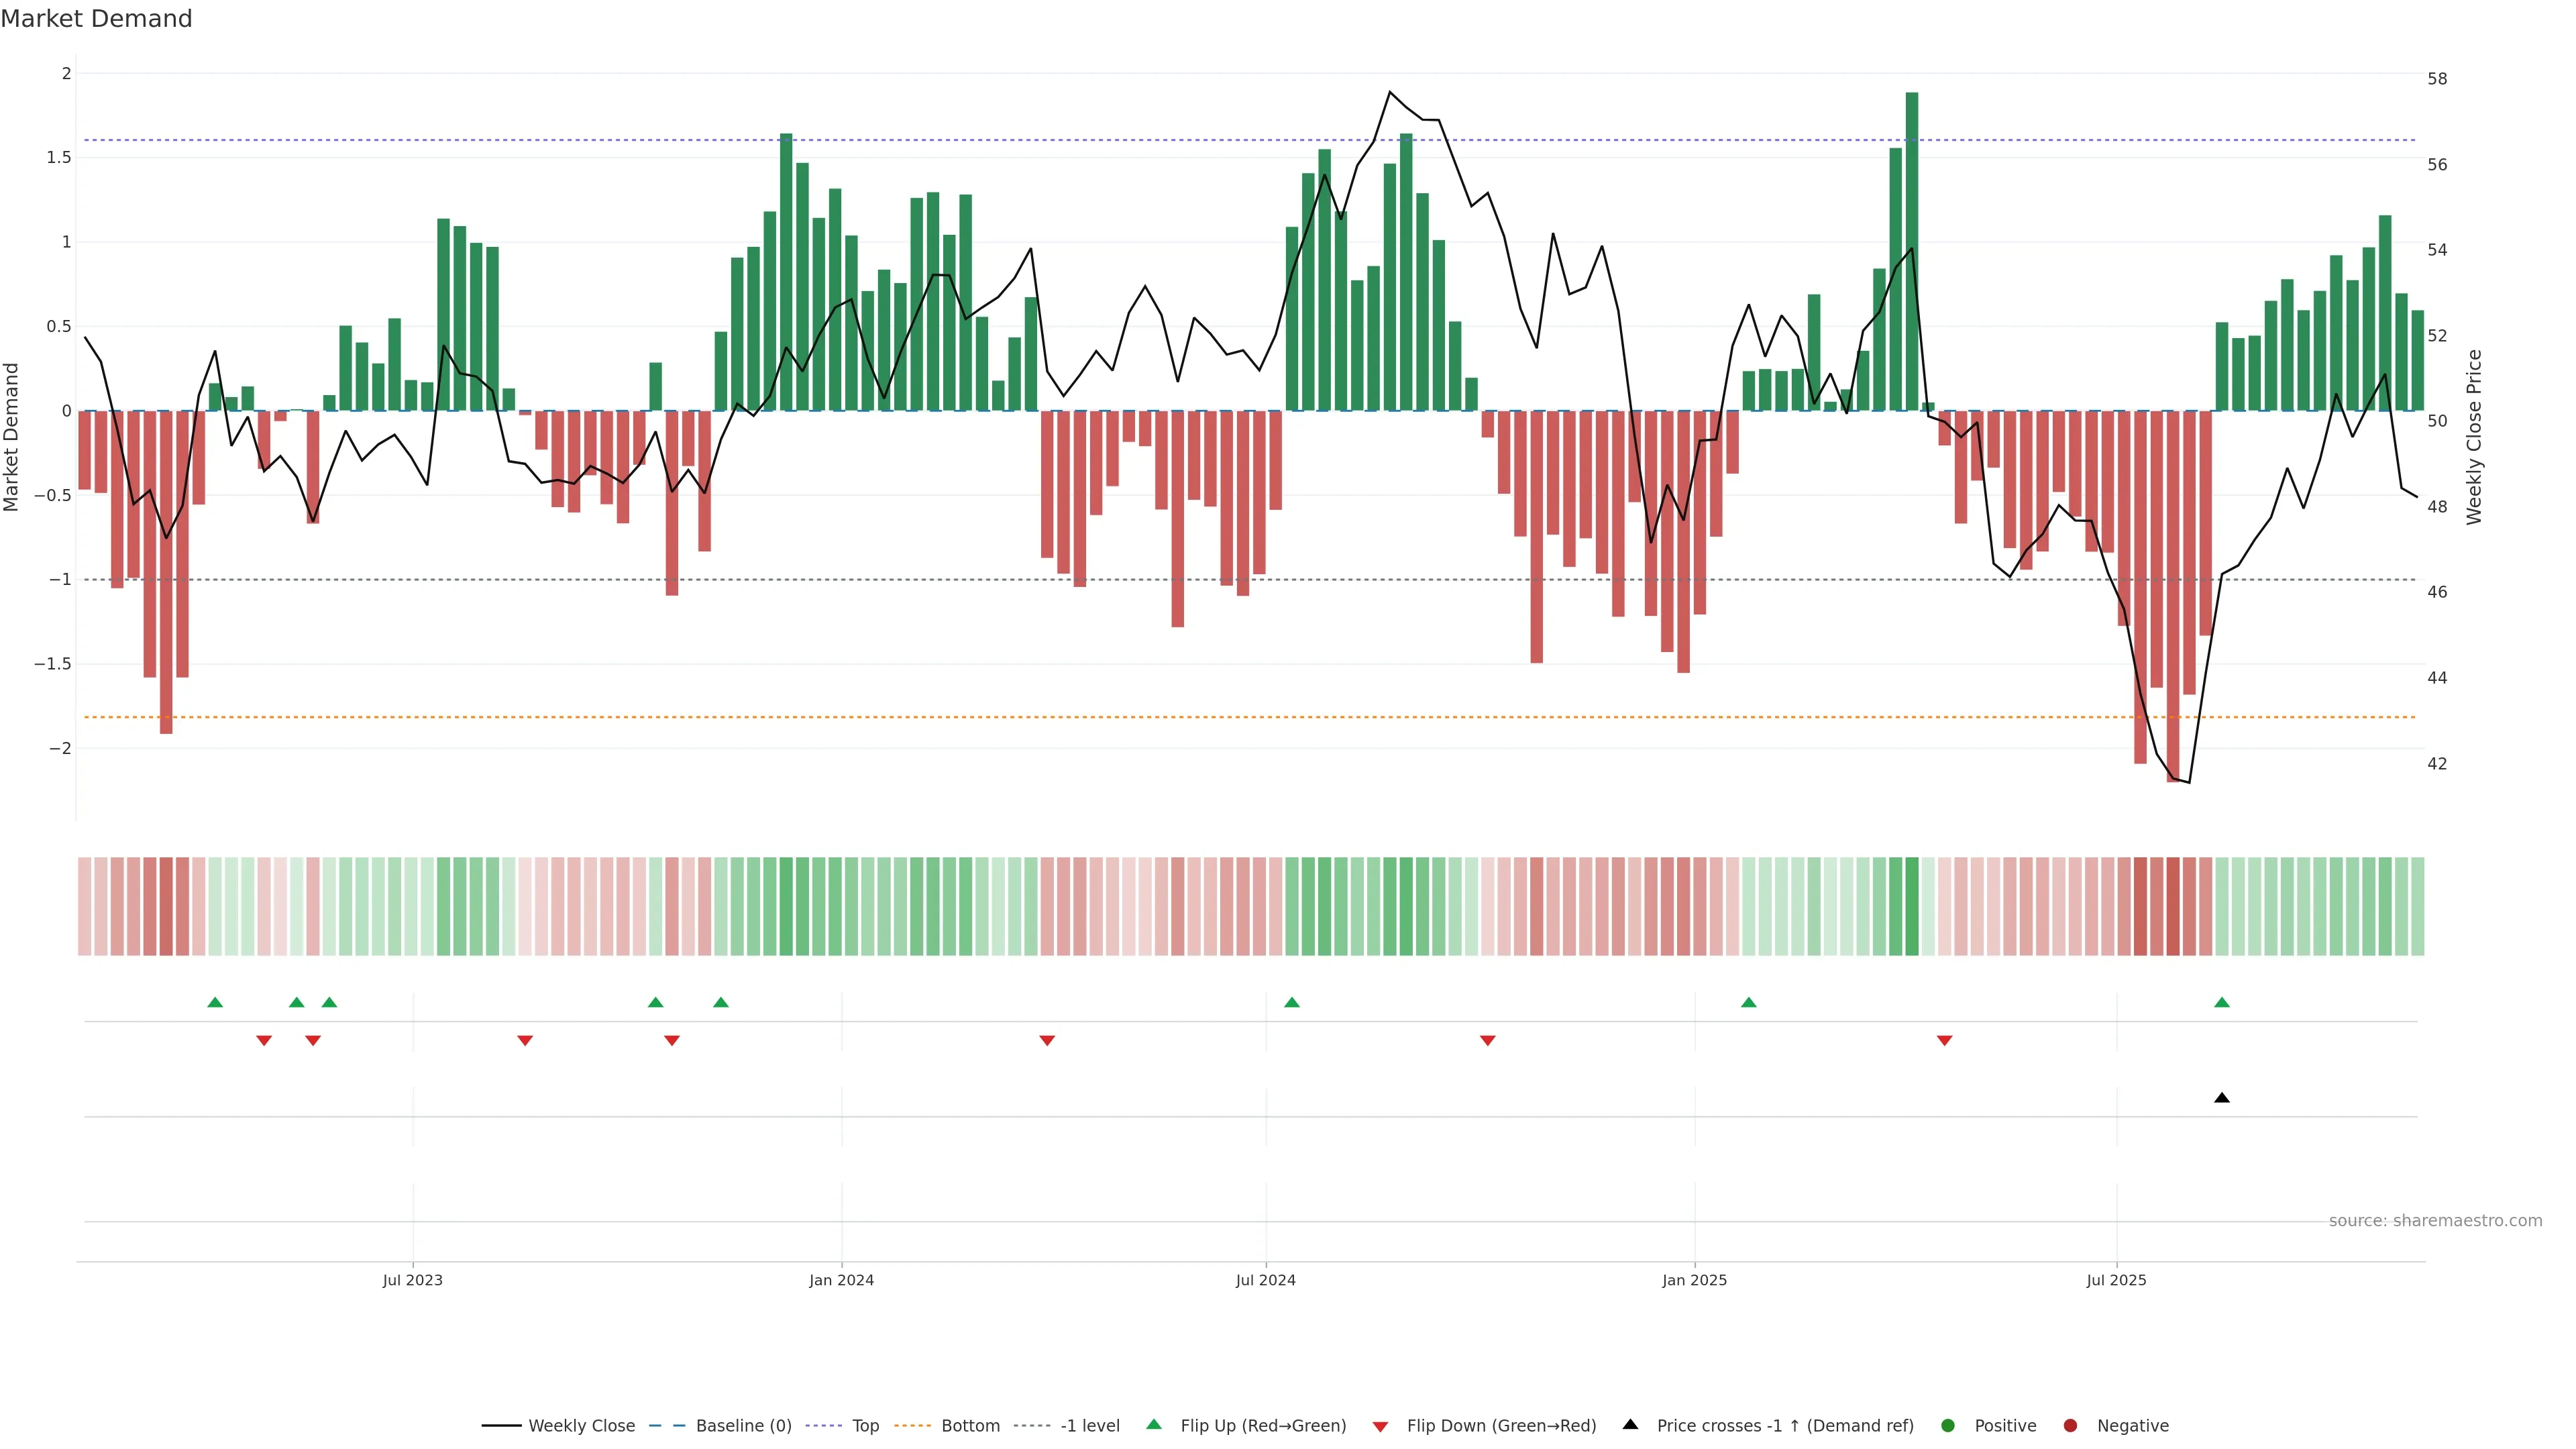Click the Weekly Close Price axis title
Viewport: 2576px width, 1449px height.
2474,437
